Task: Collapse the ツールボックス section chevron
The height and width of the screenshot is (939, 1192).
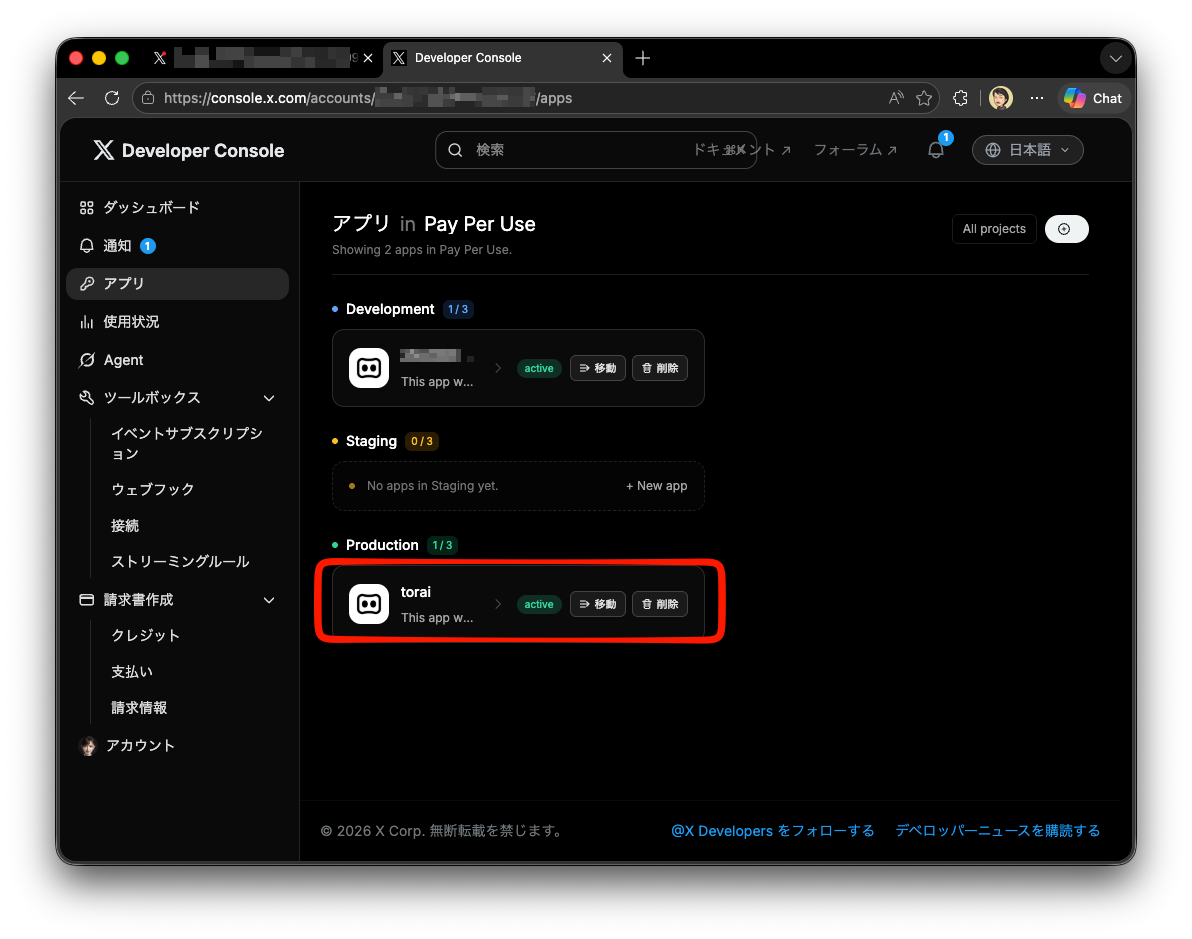Action: [x=269, y=398]
